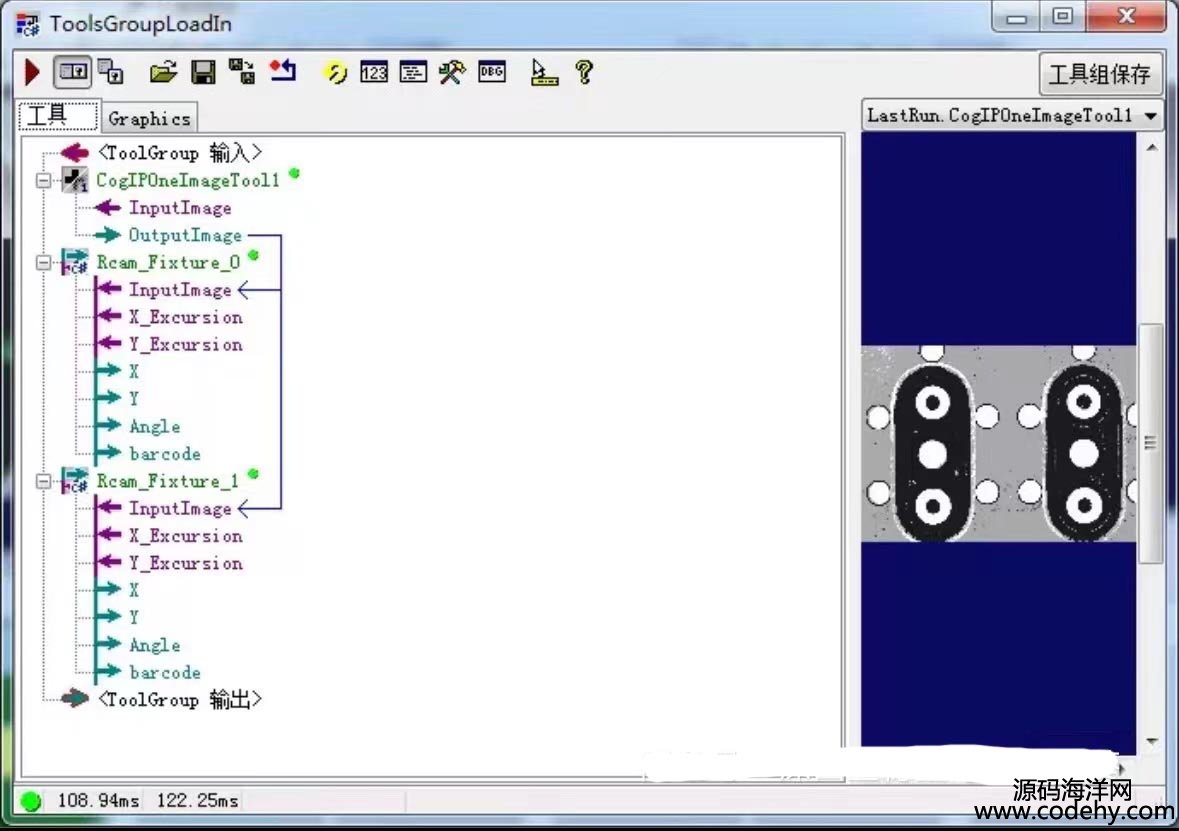The height and width of the screenshot is (831, 1179).
Task: Click the green run status dot of Rcam_Fixture_1
Action: click(x=253, y=475)
